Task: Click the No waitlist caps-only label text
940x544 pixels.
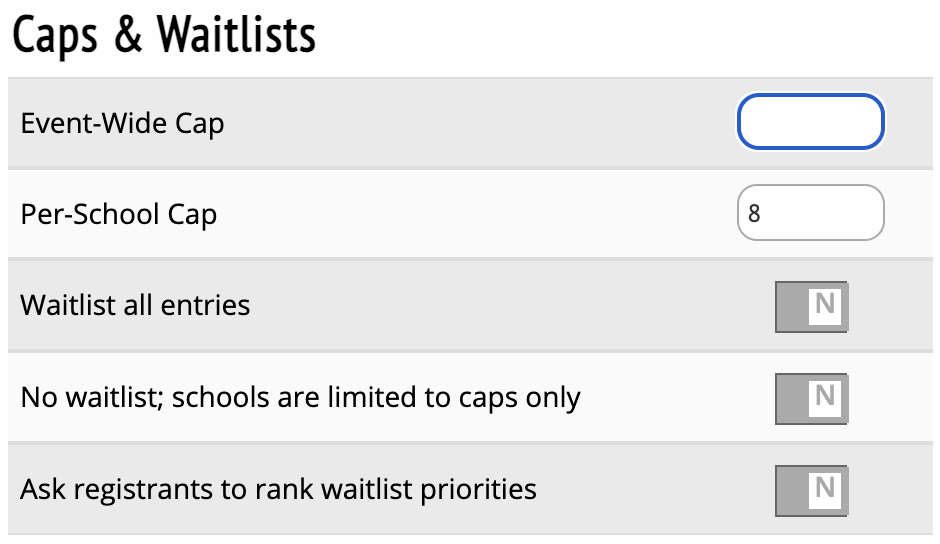Action: [x=300, y=397]
